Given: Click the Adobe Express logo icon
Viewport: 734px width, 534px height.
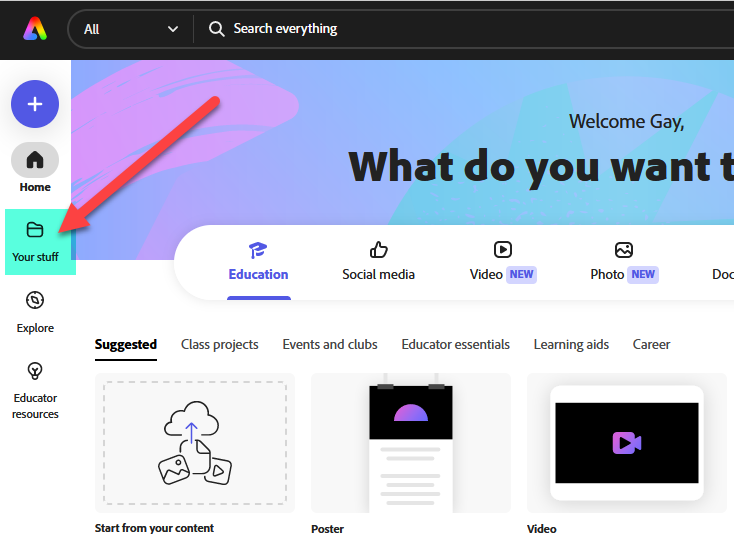Looking at the screenshot, I should pos(35,29).
